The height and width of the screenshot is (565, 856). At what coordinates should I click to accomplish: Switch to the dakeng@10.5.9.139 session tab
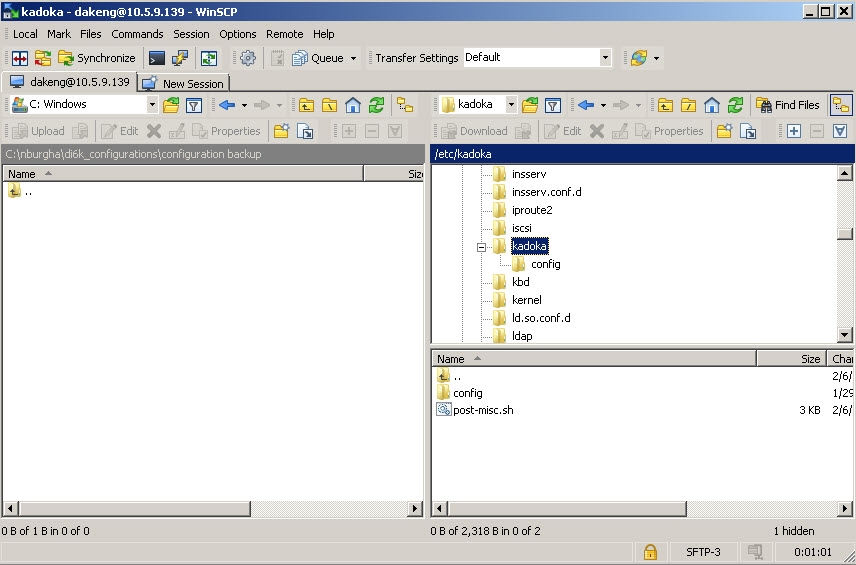point(69,82)
